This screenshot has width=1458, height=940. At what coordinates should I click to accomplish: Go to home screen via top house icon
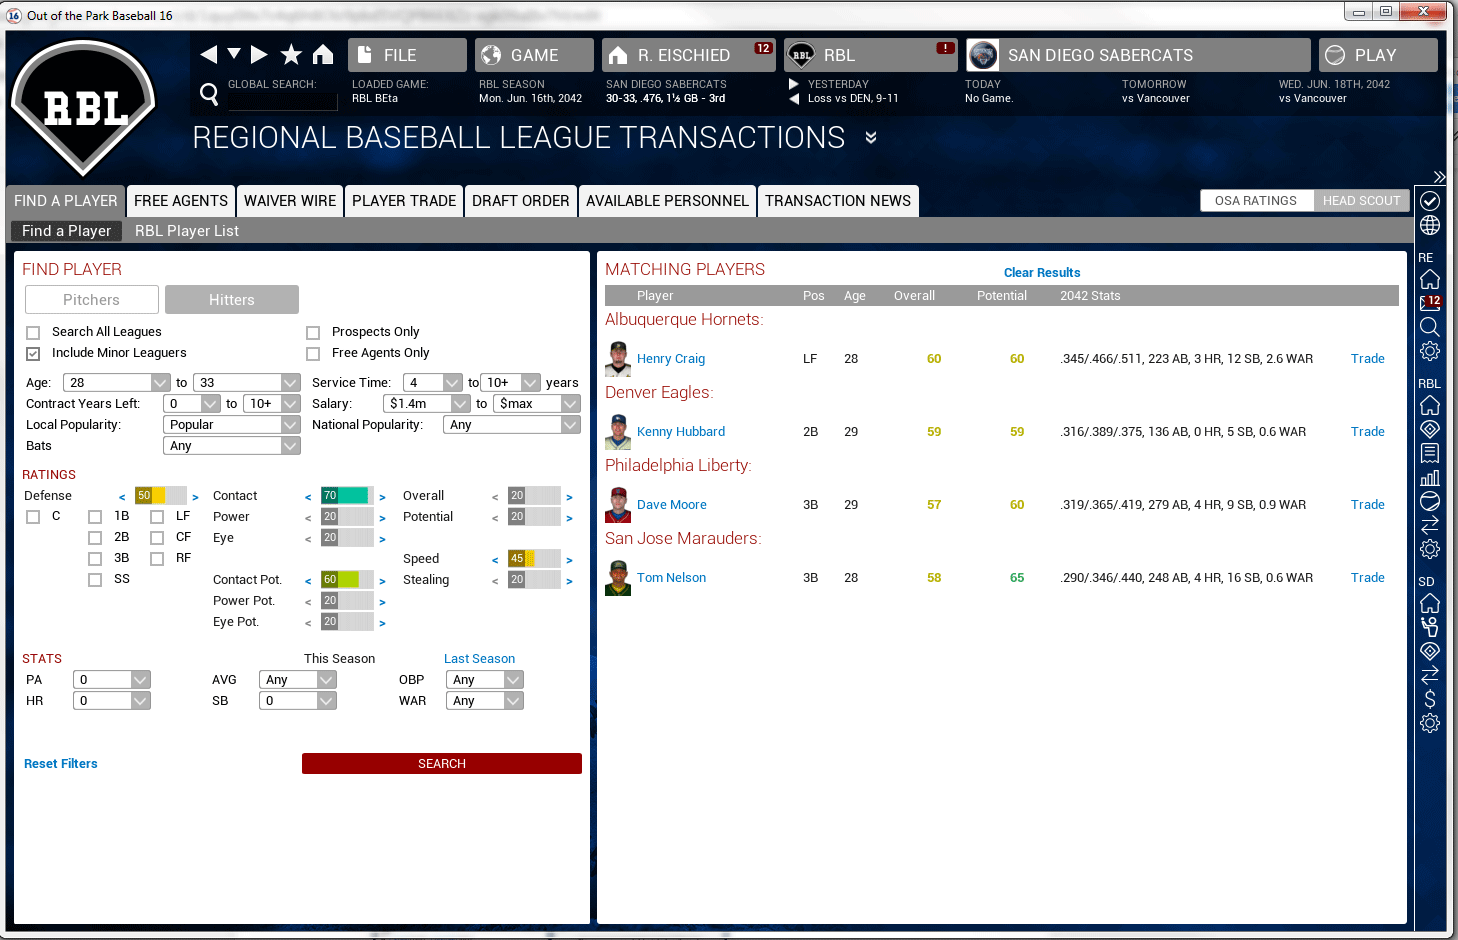click(323, 55)
